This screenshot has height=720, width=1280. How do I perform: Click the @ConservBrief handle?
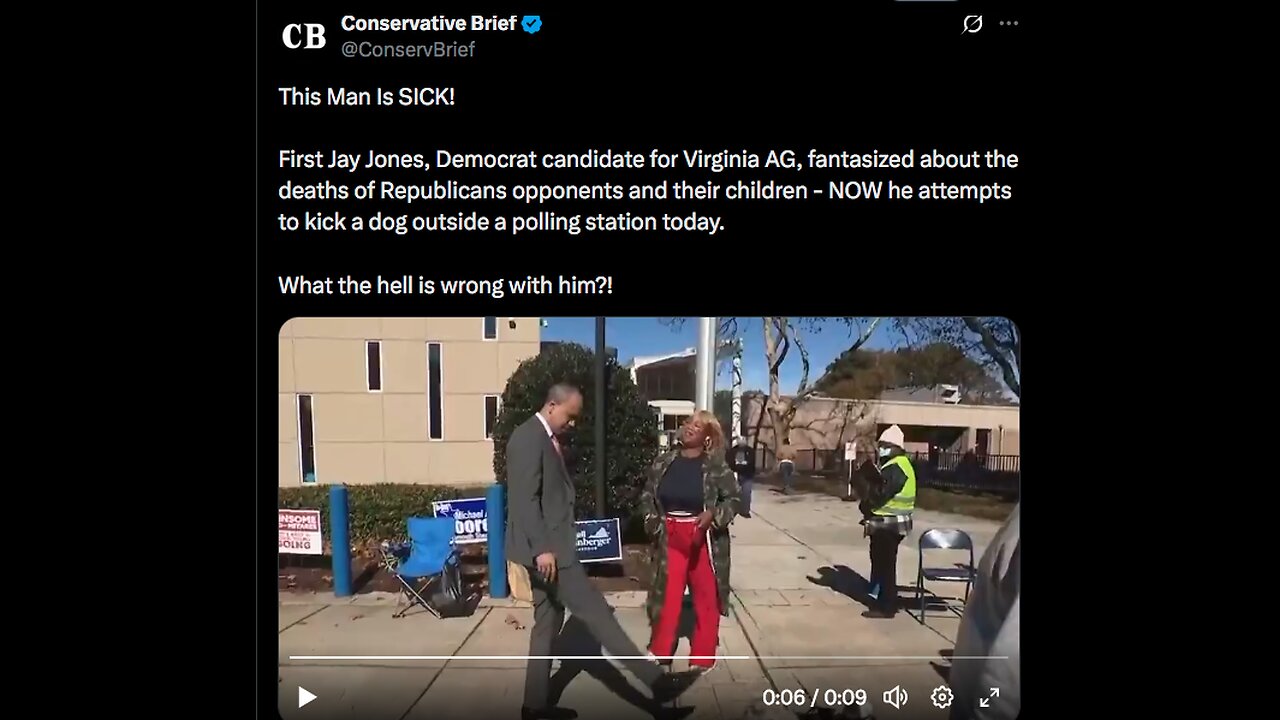[408, 49]
